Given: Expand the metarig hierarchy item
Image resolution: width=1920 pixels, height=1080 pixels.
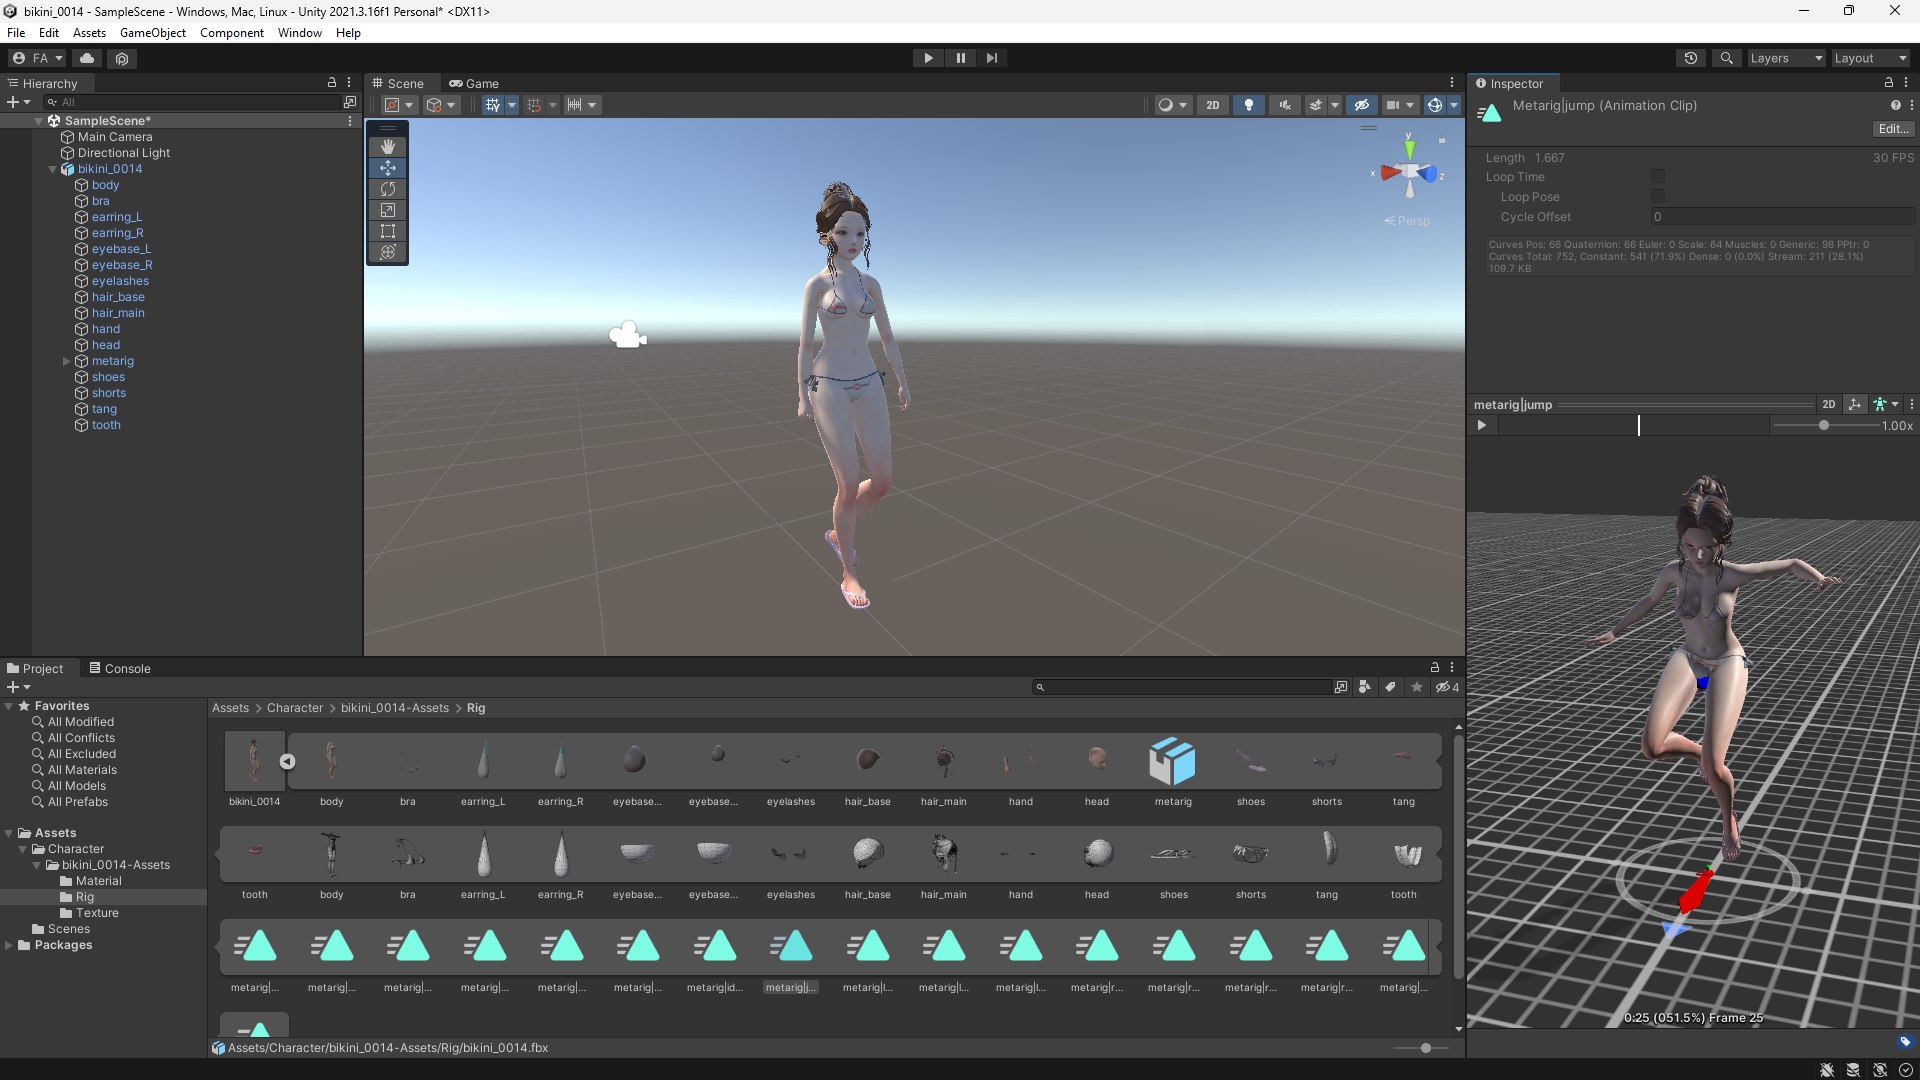Looking at the screenshot, I should pos(67,361).
